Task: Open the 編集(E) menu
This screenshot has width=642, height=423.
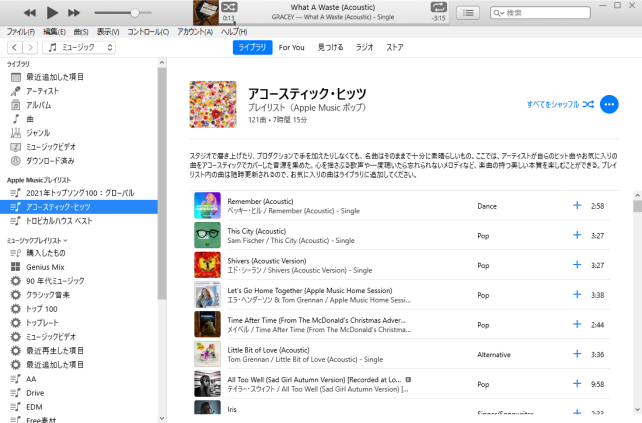Action: point(54,32)
